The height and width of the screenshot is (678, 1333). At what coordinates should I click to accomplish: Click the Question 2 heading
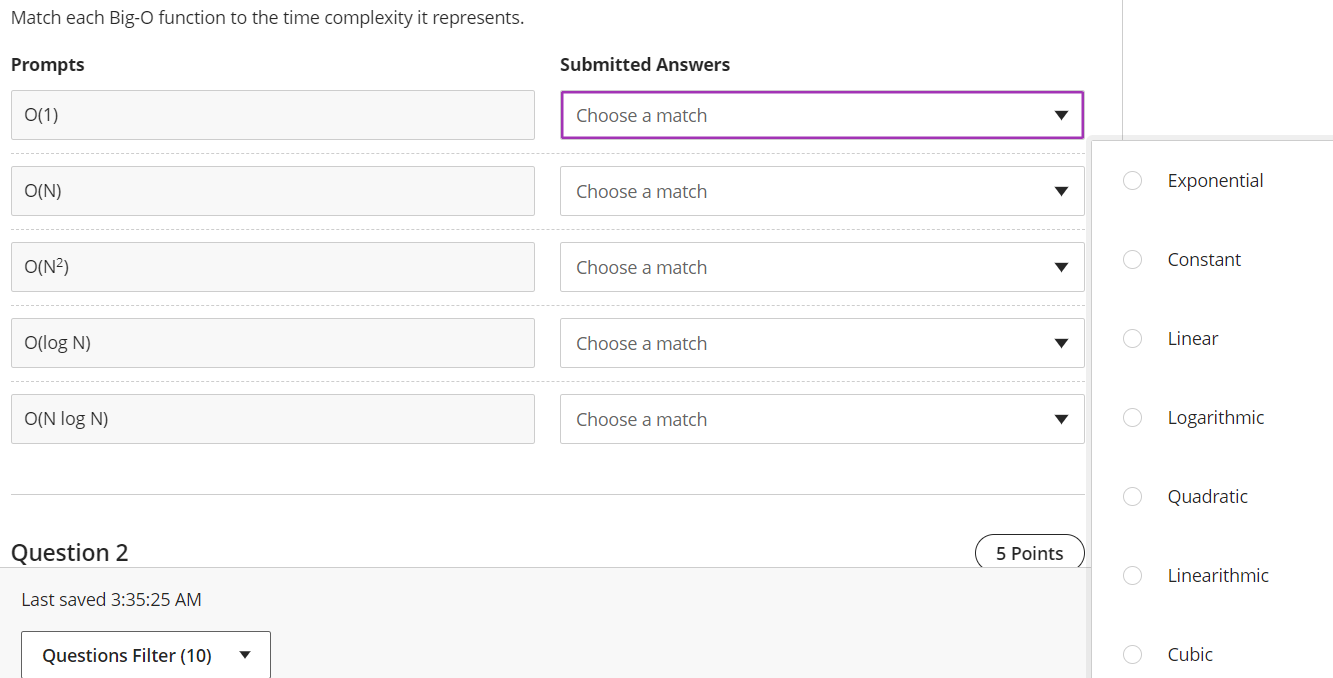70,553
